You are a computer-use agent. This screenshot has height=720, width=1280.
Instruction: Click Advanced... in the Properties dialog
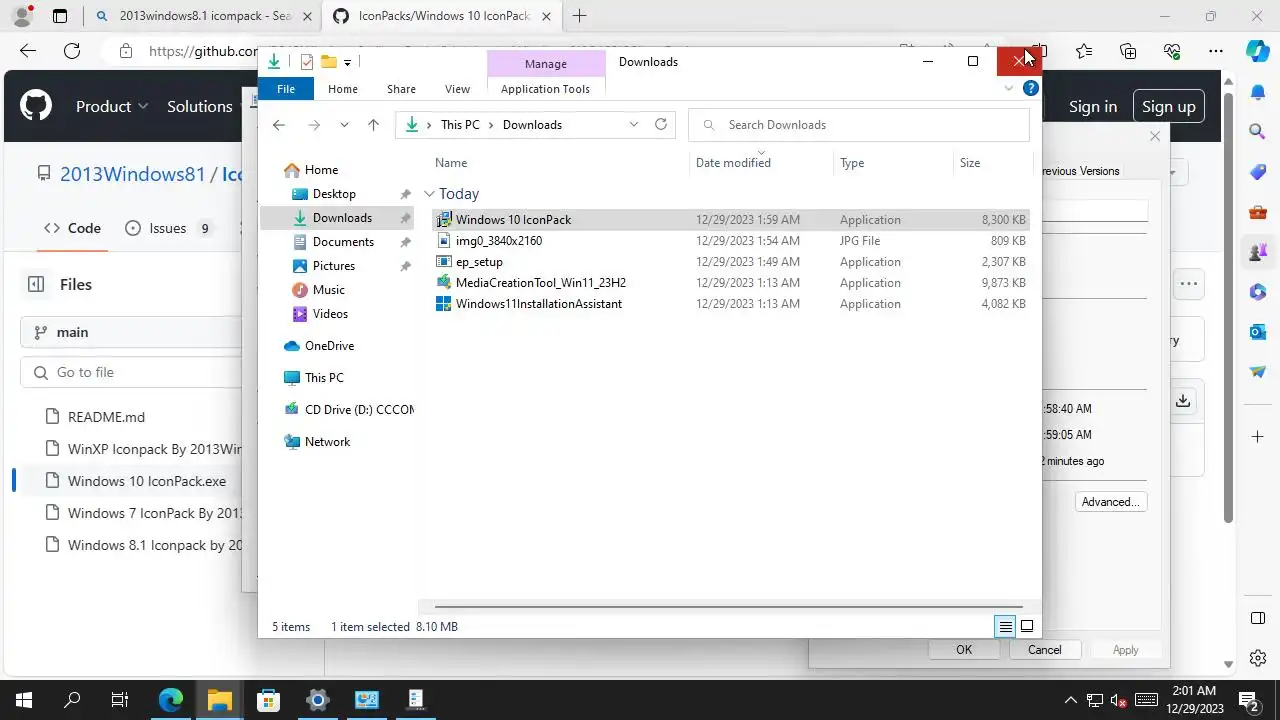point(1111,502)
